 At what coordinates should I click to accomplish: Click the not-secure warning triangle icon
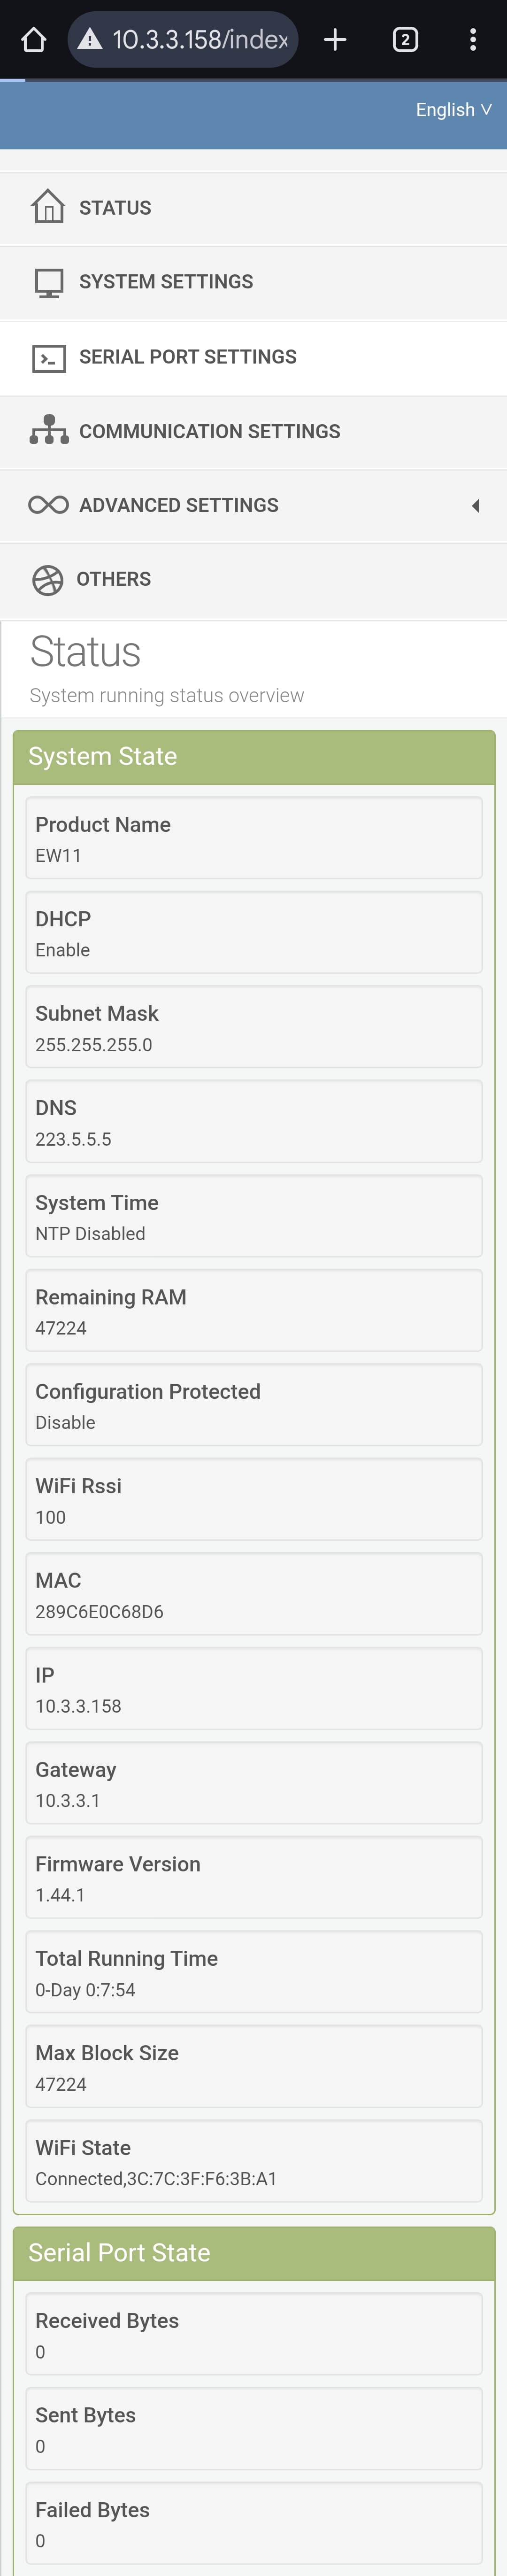tap(90, 40)
